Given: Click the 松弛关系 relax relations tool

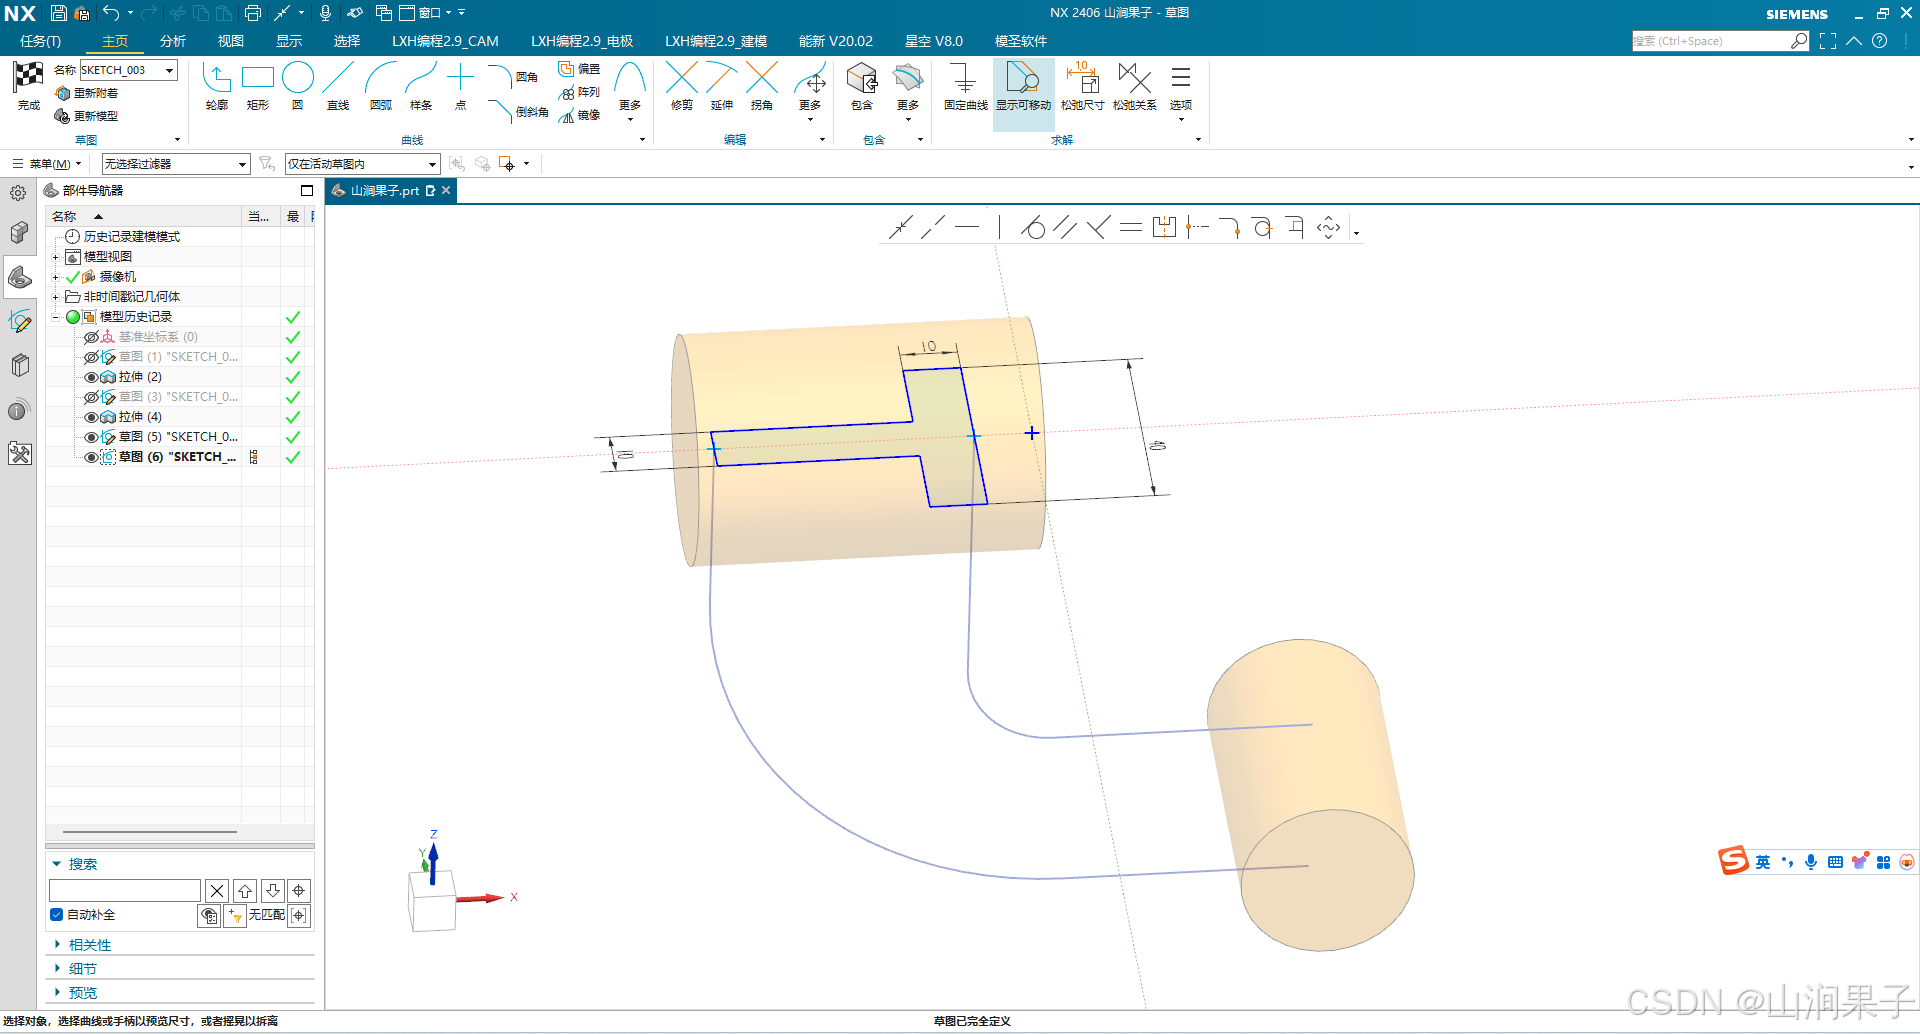Looking at the screenshot, I should (x=1134, y=86).
